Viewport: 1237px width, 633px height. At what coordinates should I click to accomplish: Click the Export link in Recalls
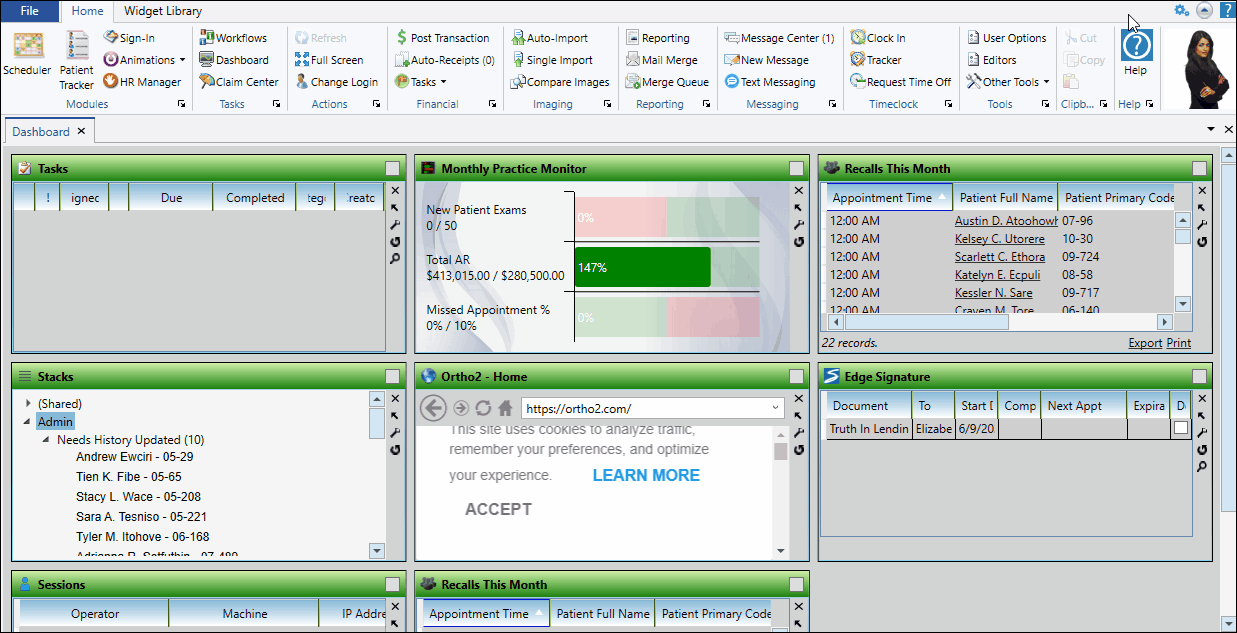[1145, 343]
